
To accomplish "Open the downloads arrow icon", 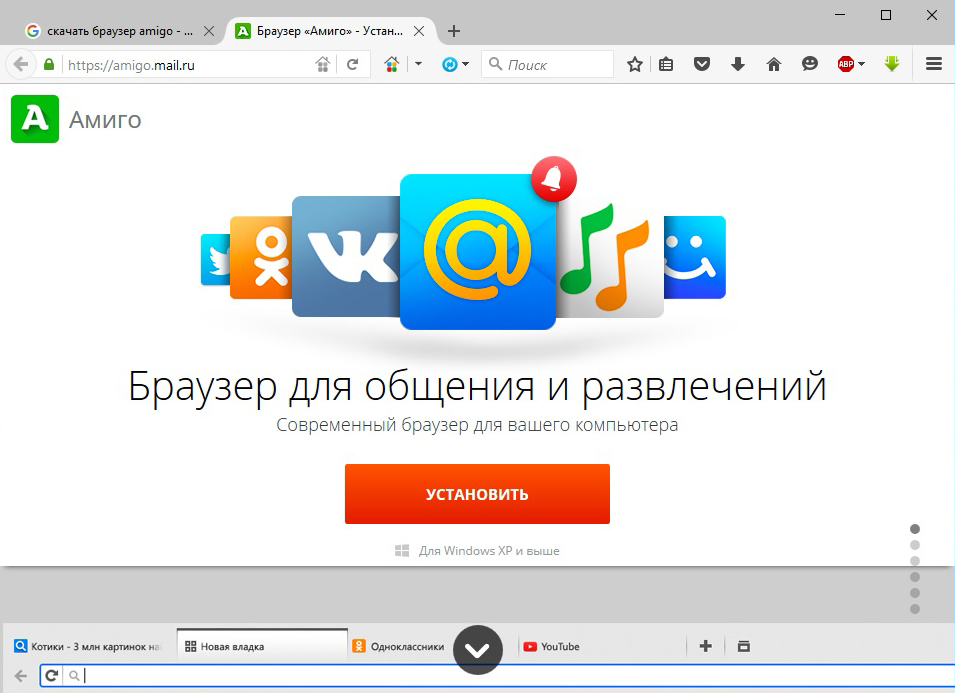I will coord(738,64).
